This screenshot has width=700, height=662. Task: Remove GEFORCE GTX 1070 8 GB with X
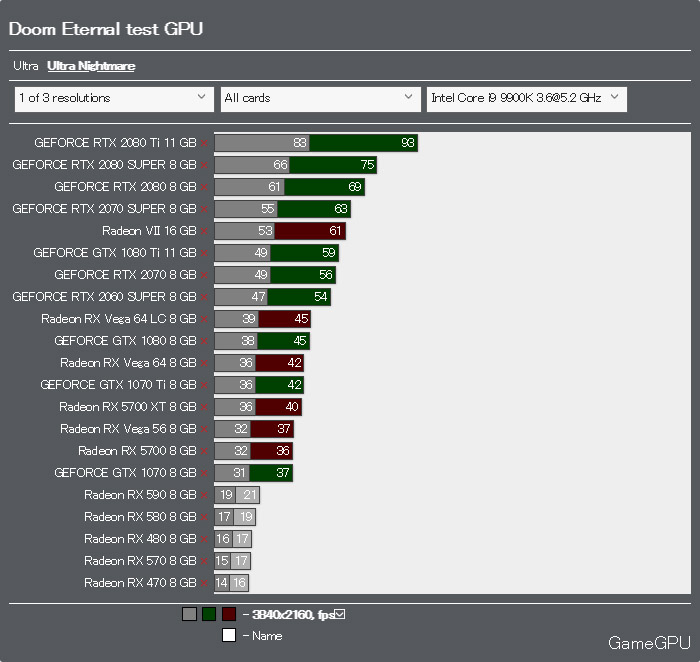point(204,473)
